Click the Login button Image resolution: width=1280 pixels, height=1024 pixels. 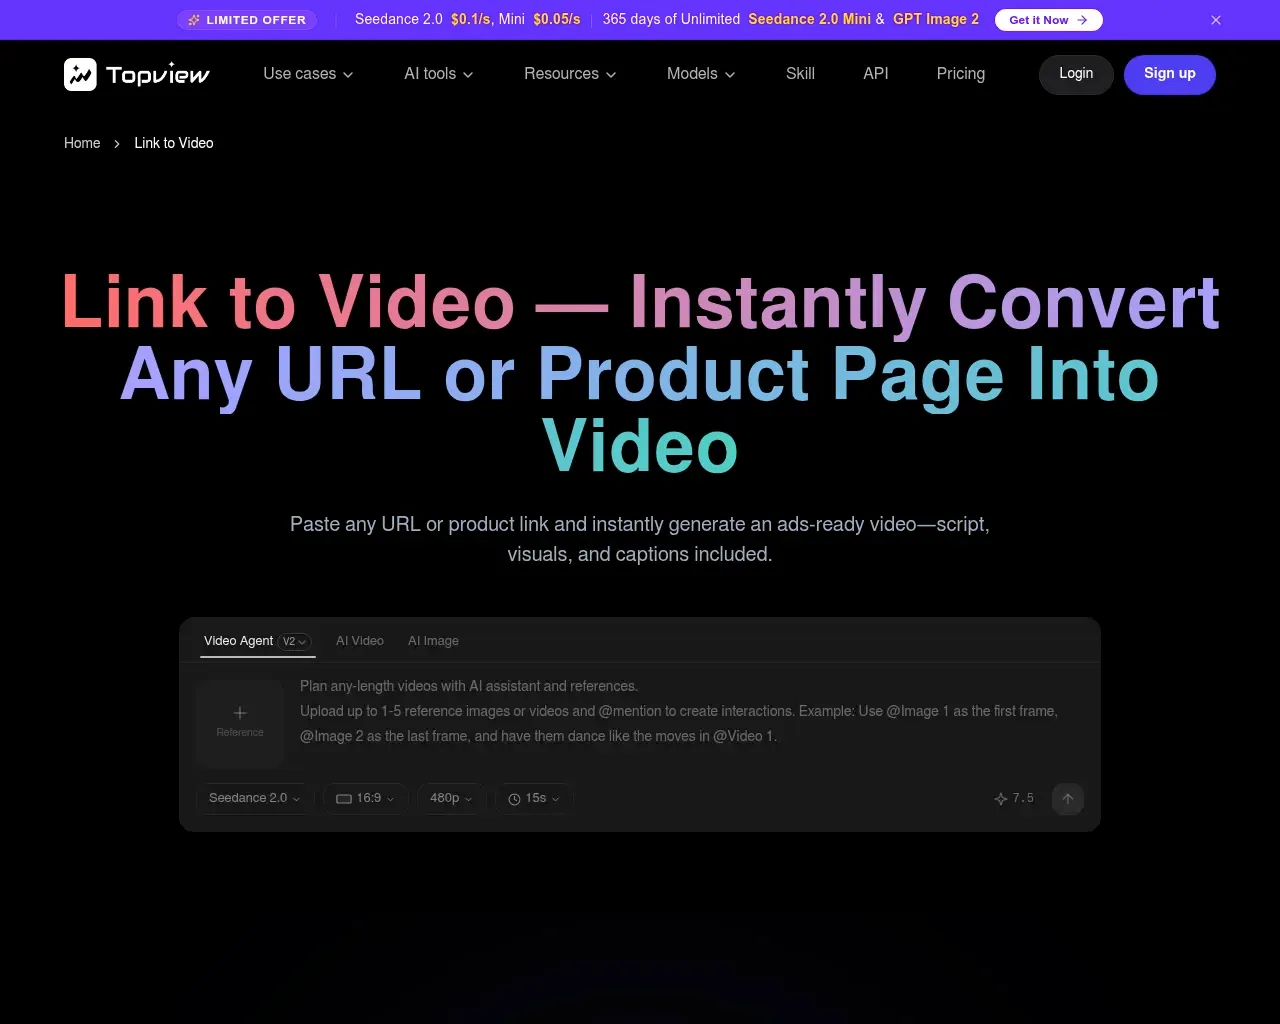(1076, 74)
